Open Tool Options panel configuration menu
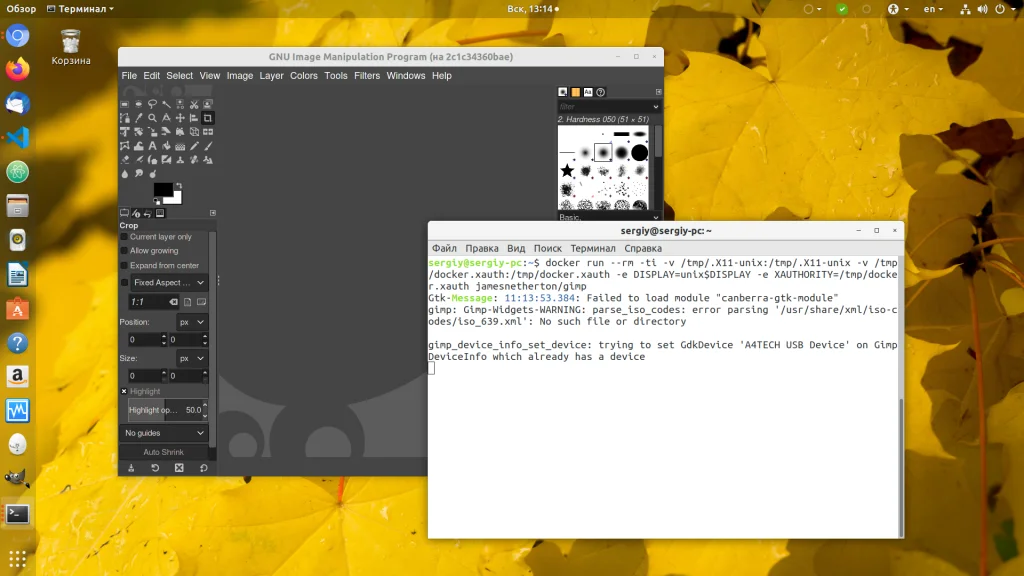The image size is (1024, 576). (213, 213)
